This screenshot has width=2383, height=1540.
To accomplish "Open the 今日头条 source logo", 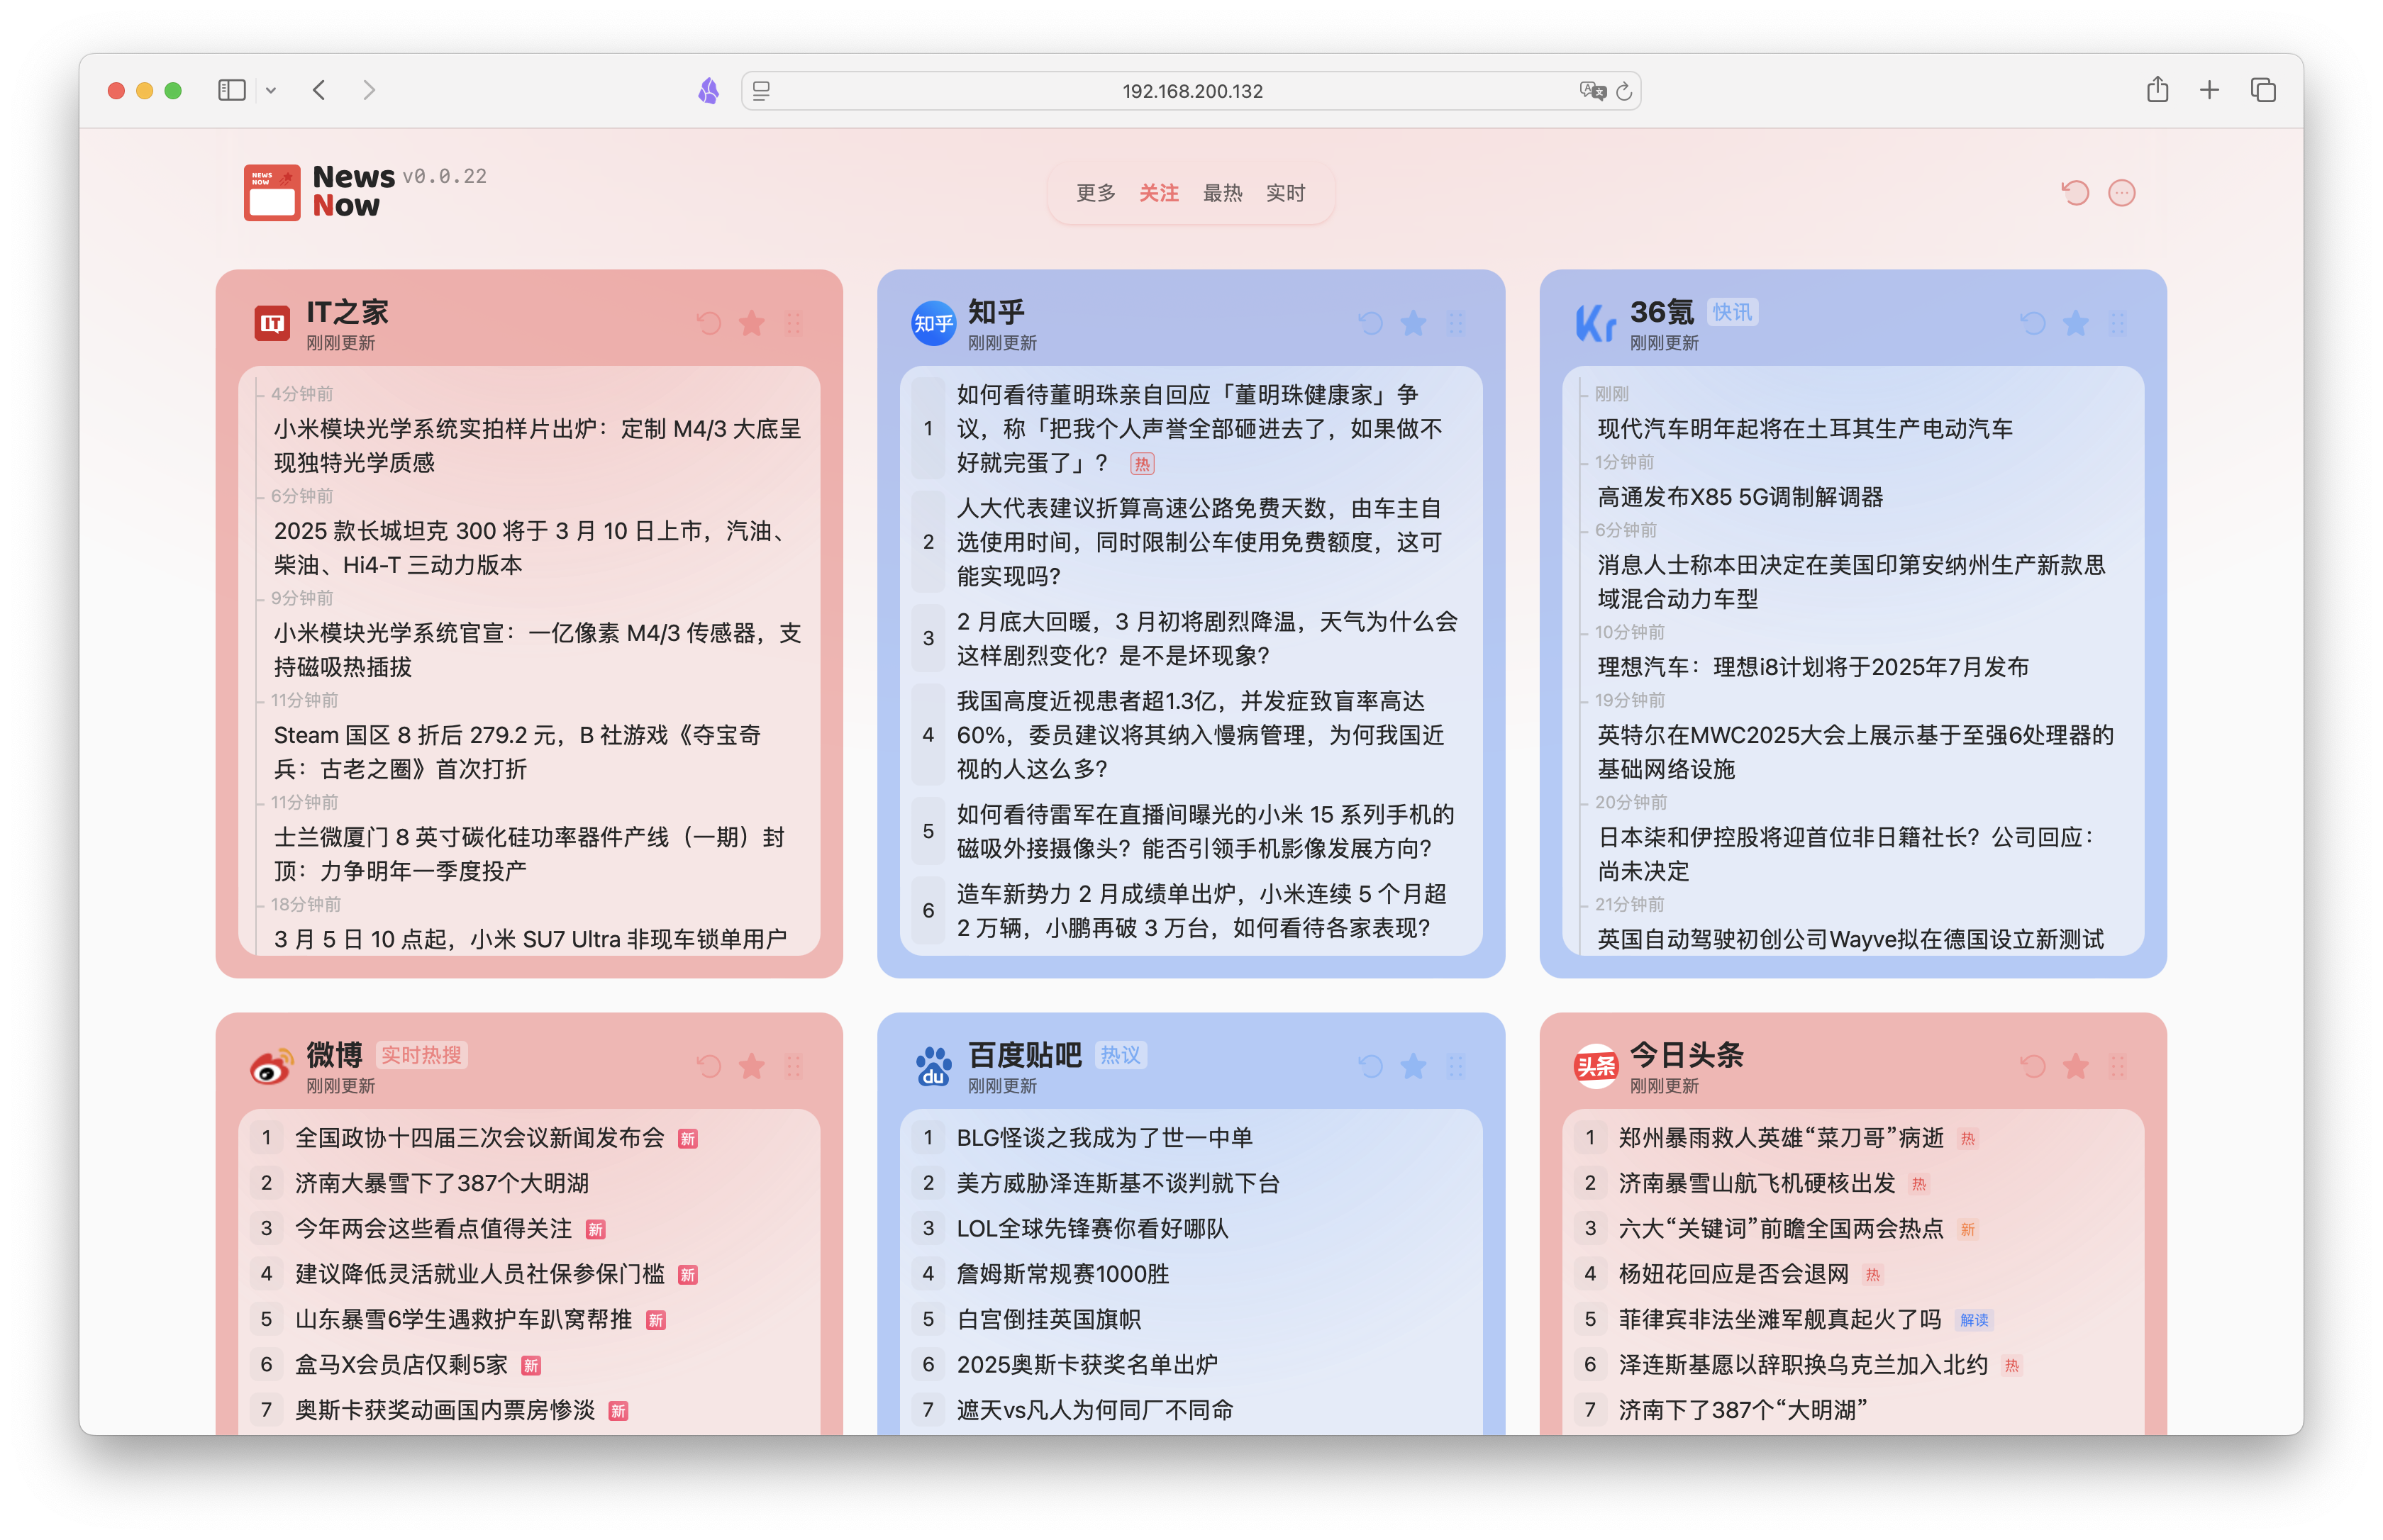I will tap(1595, 1066).
